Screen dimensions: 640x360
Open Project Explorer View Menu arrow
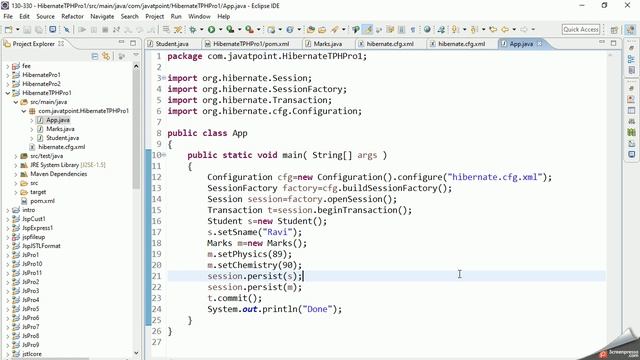[136, 56]
